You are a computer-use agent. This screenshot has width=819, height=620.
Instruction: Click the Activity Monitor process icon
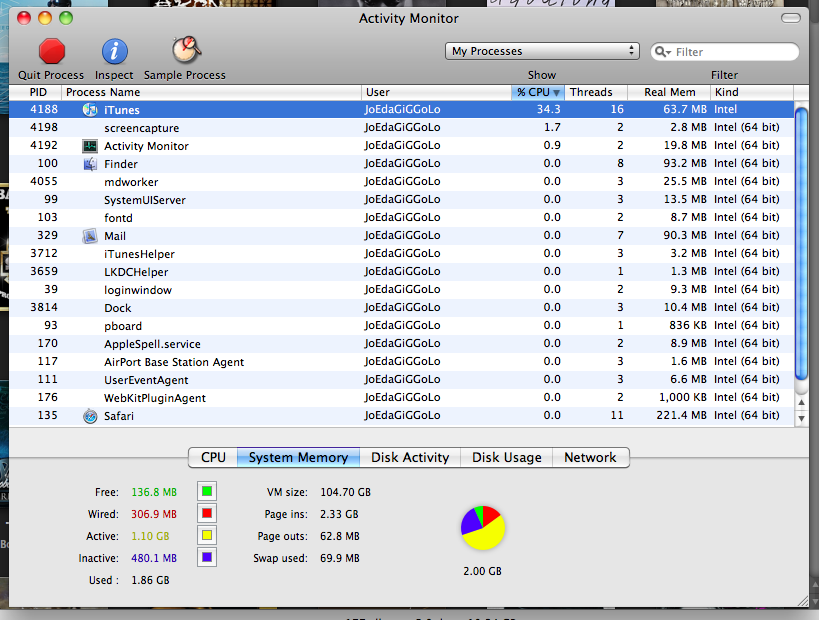coord(90,146)
